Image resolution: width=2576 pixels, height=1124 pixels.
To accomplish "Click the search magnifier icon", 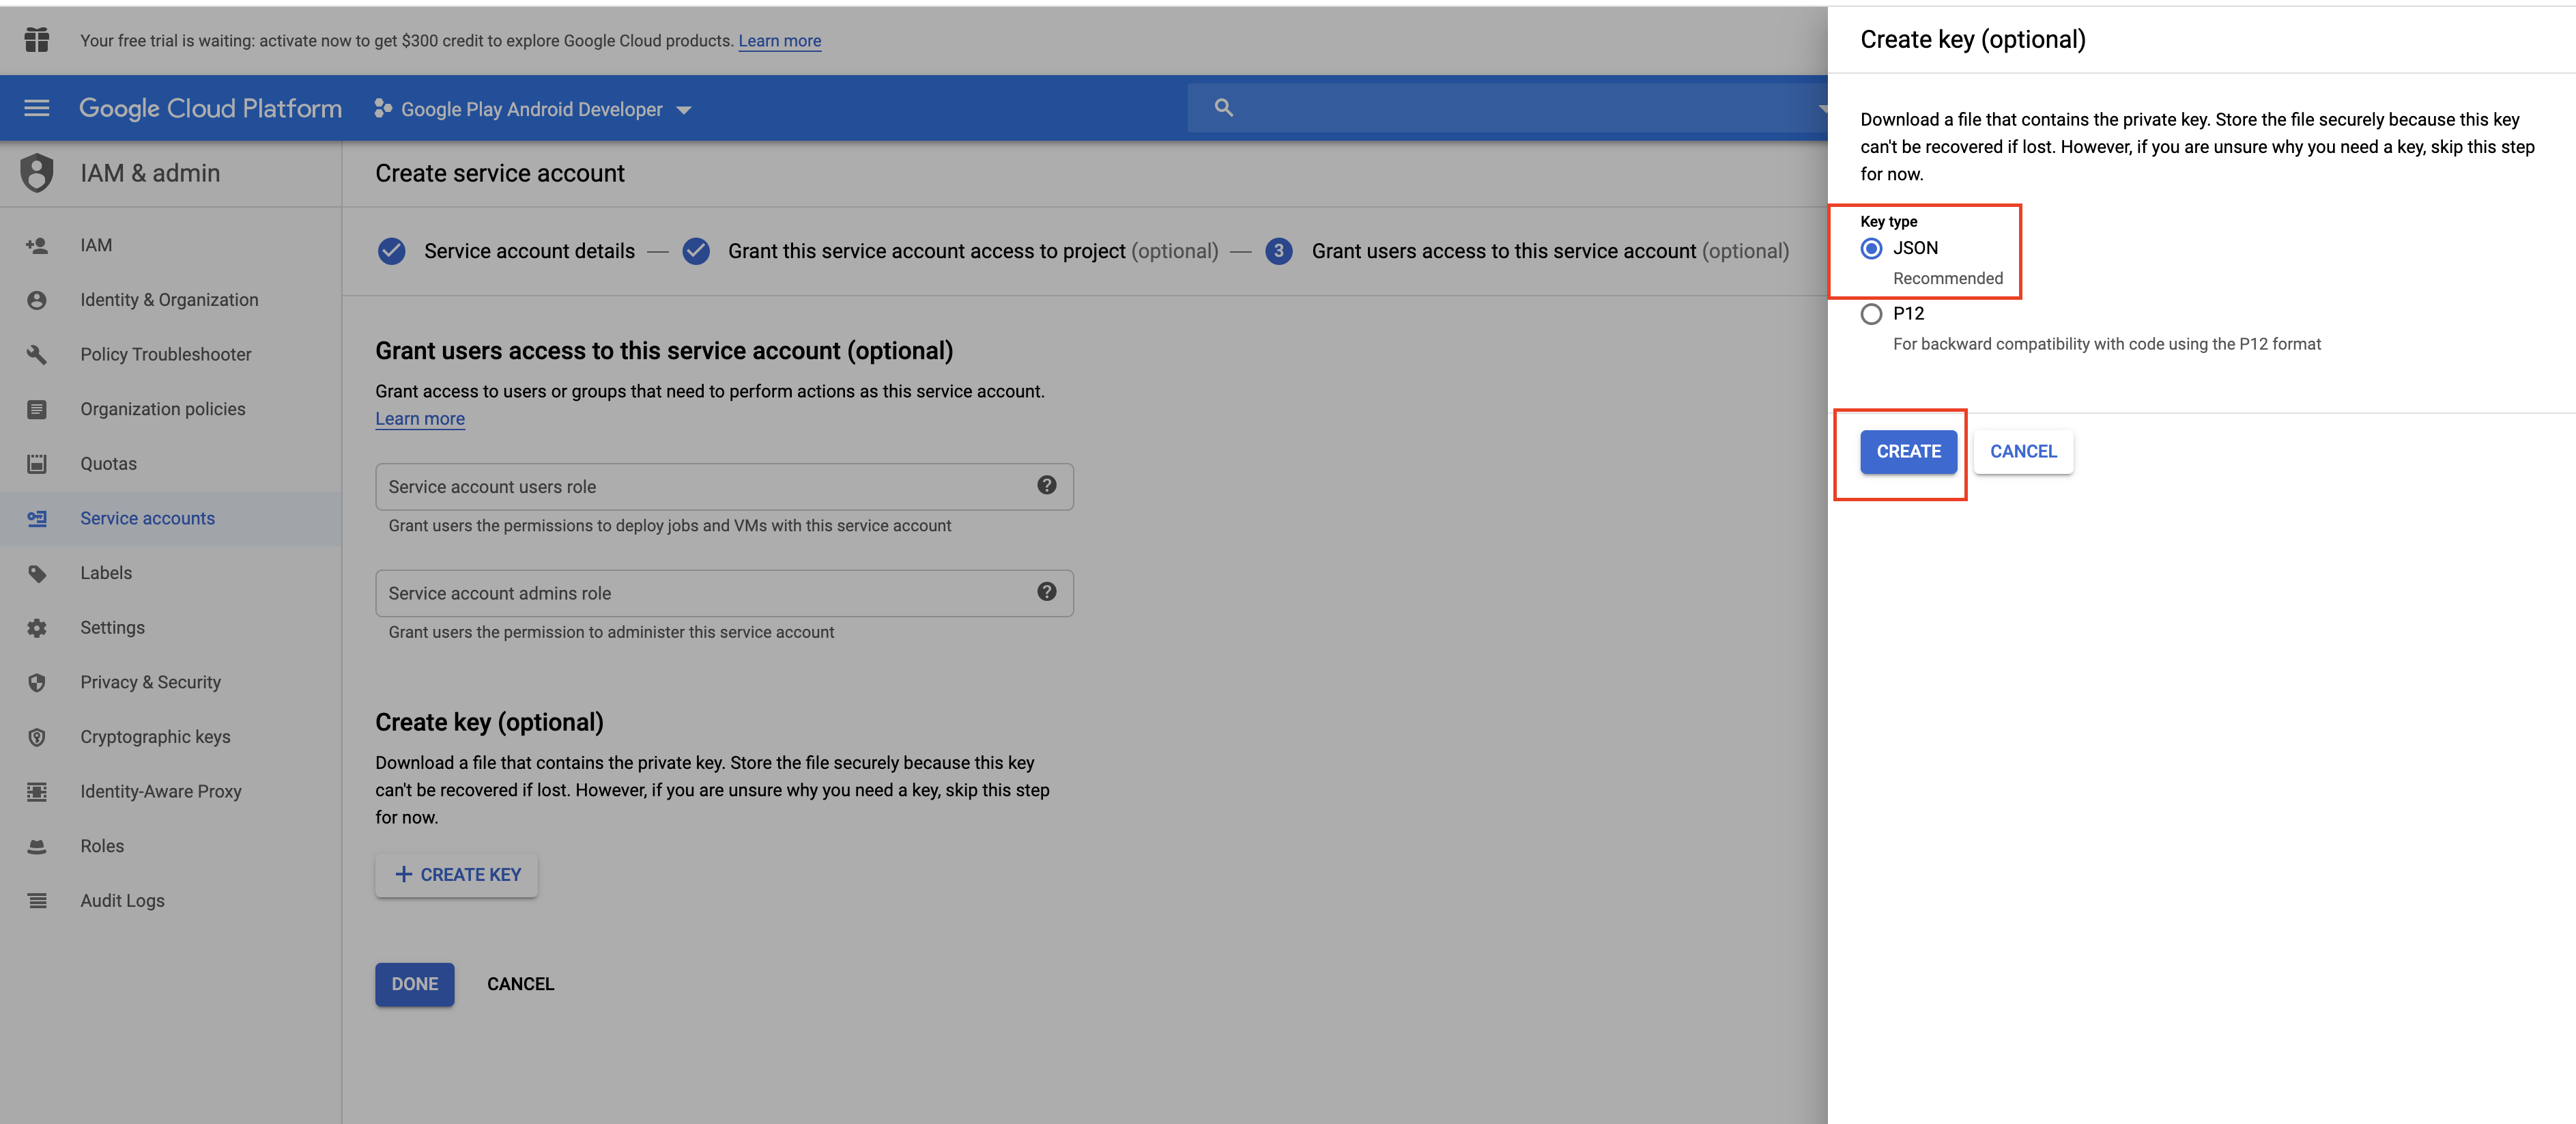I will (x=1223, y=107).
